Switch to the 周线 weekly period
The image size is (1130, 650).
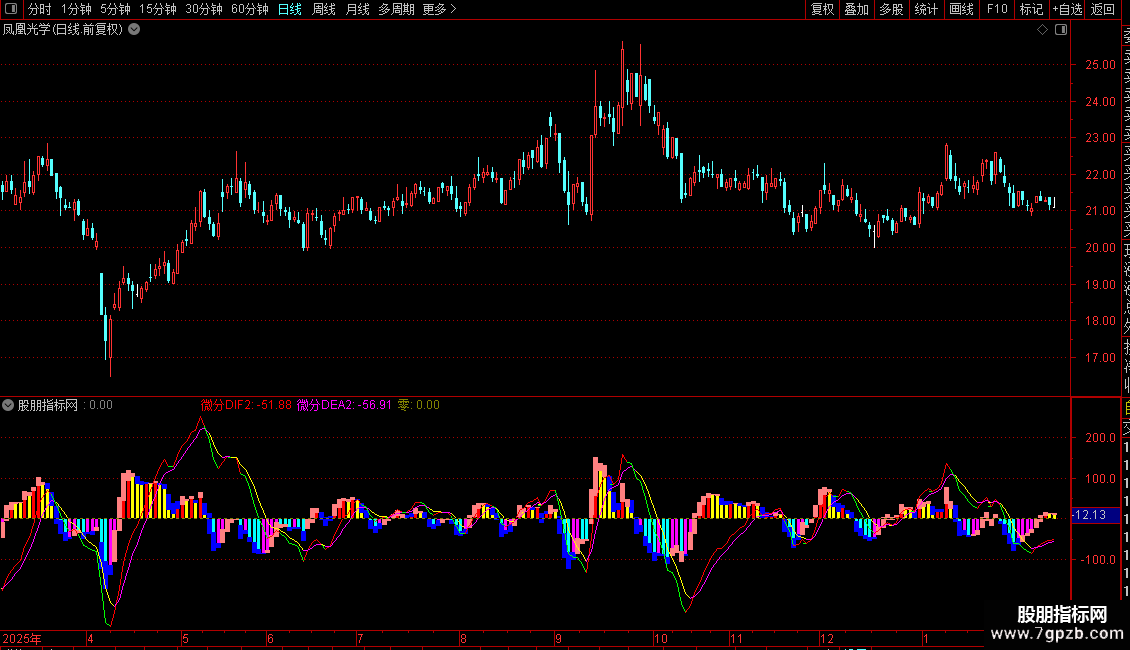324,10
